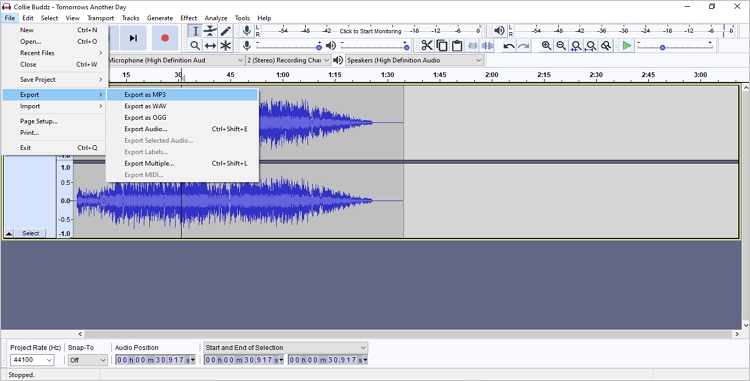Open the Effect menu
This screenshot has width=750, height=381.
pyautogui.click(x=188, y=18)
